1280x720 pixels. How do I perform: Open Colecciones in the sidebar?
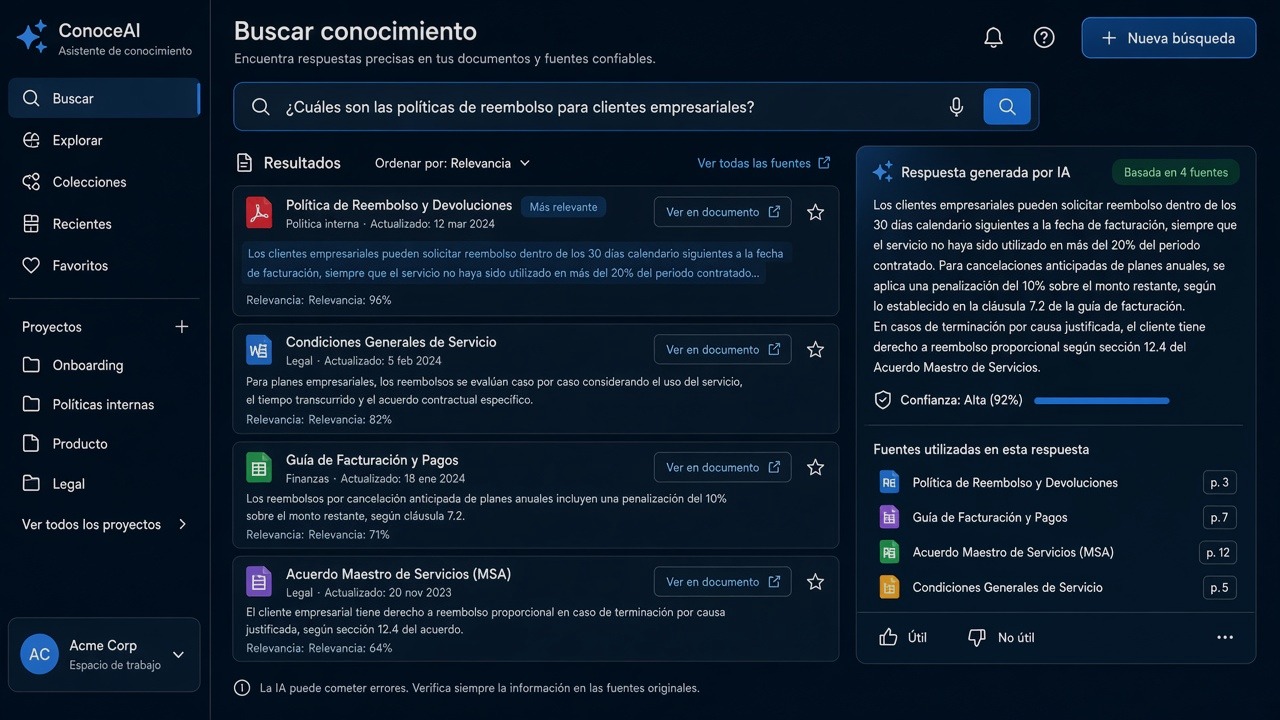coord(104,182)
